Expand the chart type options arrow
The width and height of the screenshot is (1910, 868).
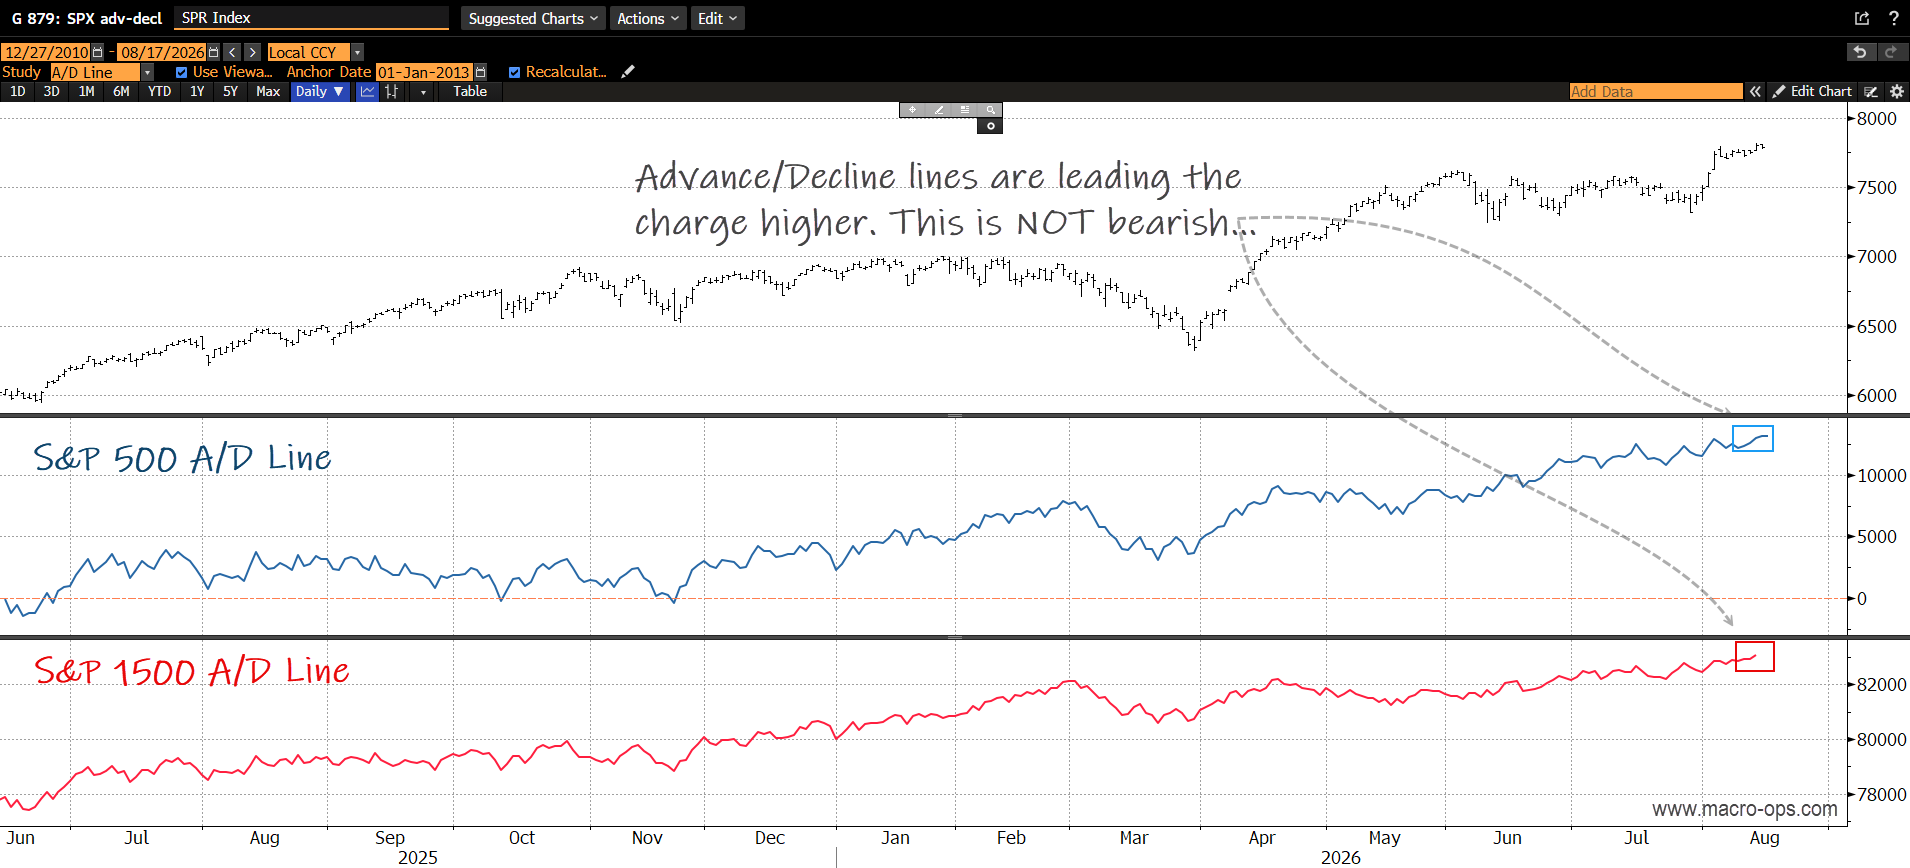423,92
